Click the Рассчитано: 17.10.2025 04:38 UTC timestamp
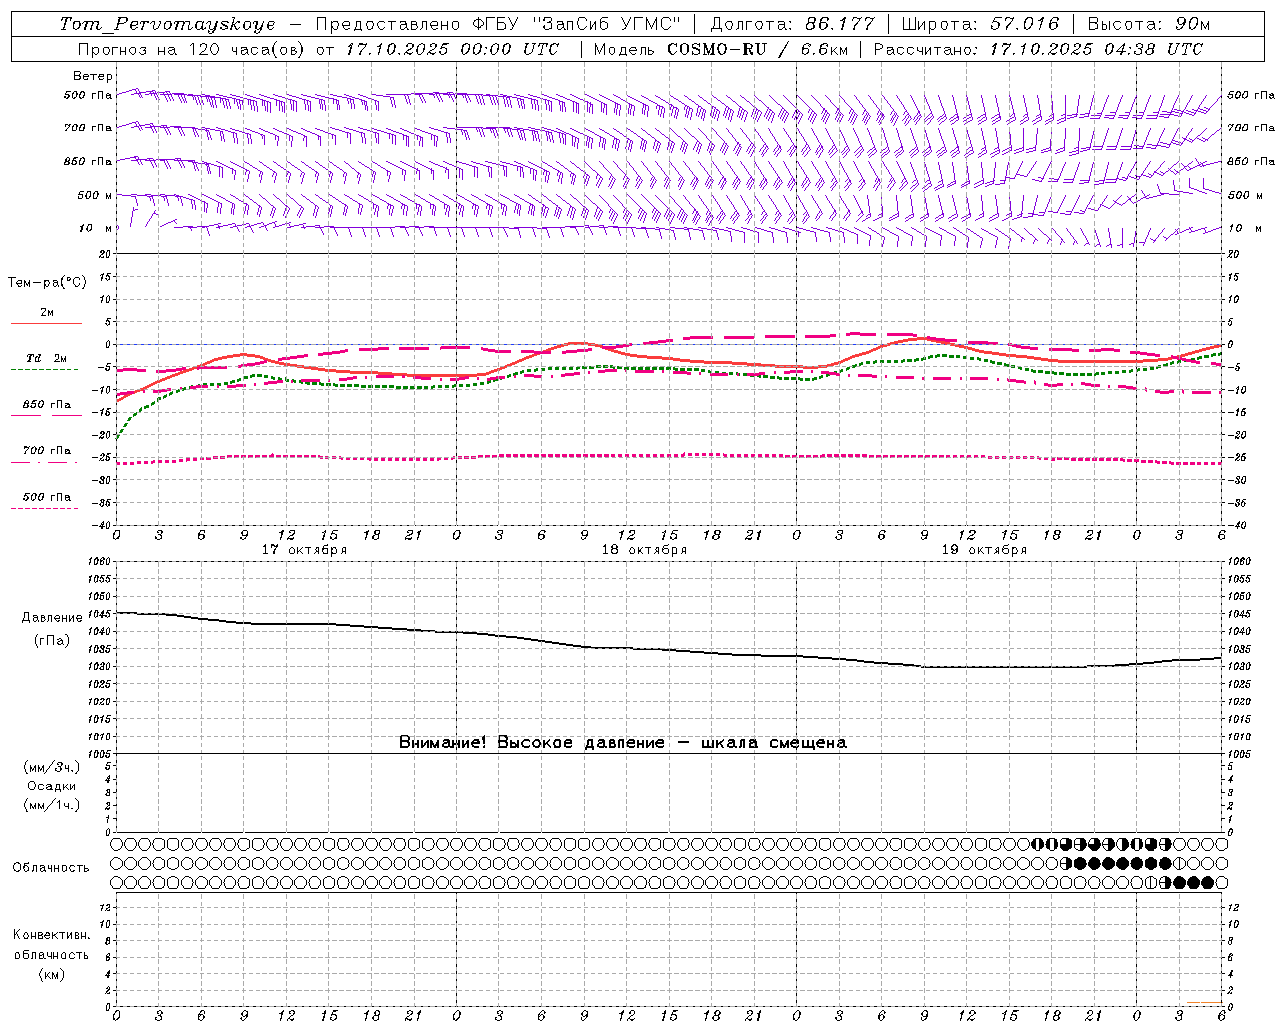 [x=1038, y=49]
